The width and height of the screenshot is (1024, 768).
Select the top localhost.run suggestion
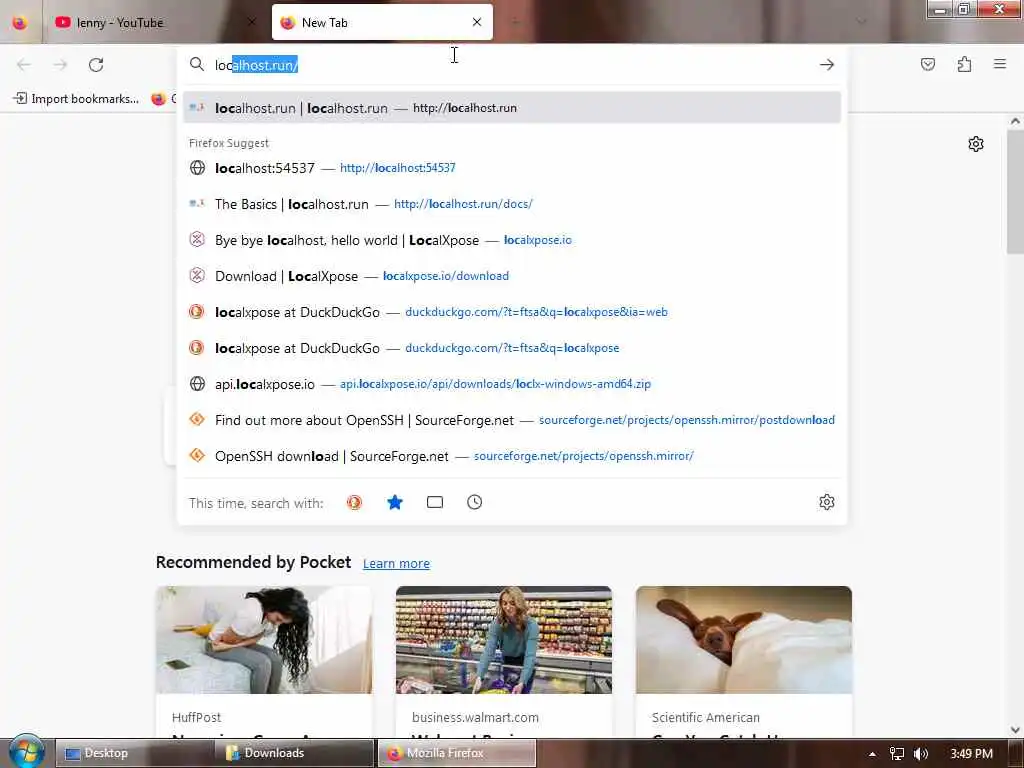tap(512, 108)
